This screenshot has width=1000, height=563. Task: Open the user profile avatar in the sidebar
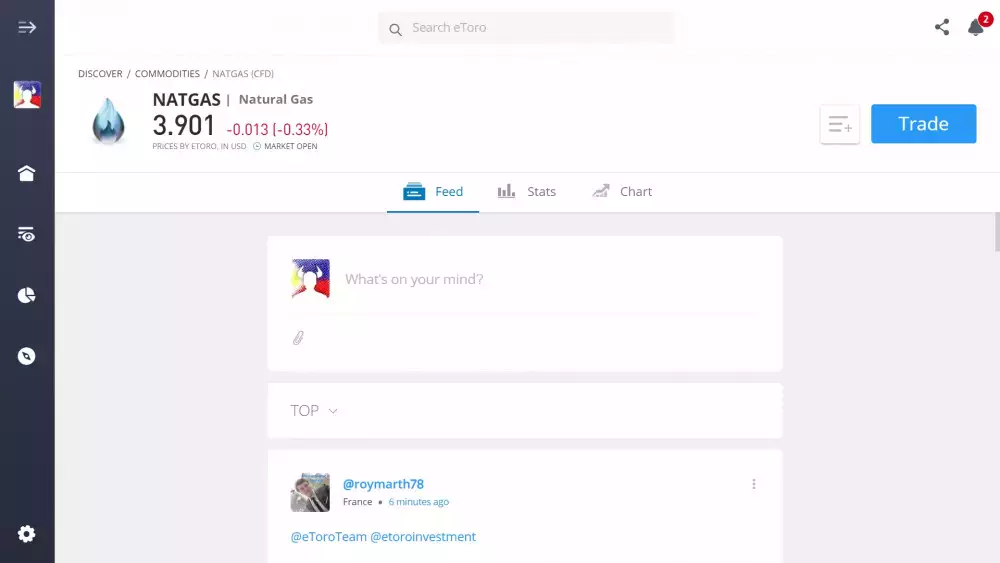[x=27, y=94]
